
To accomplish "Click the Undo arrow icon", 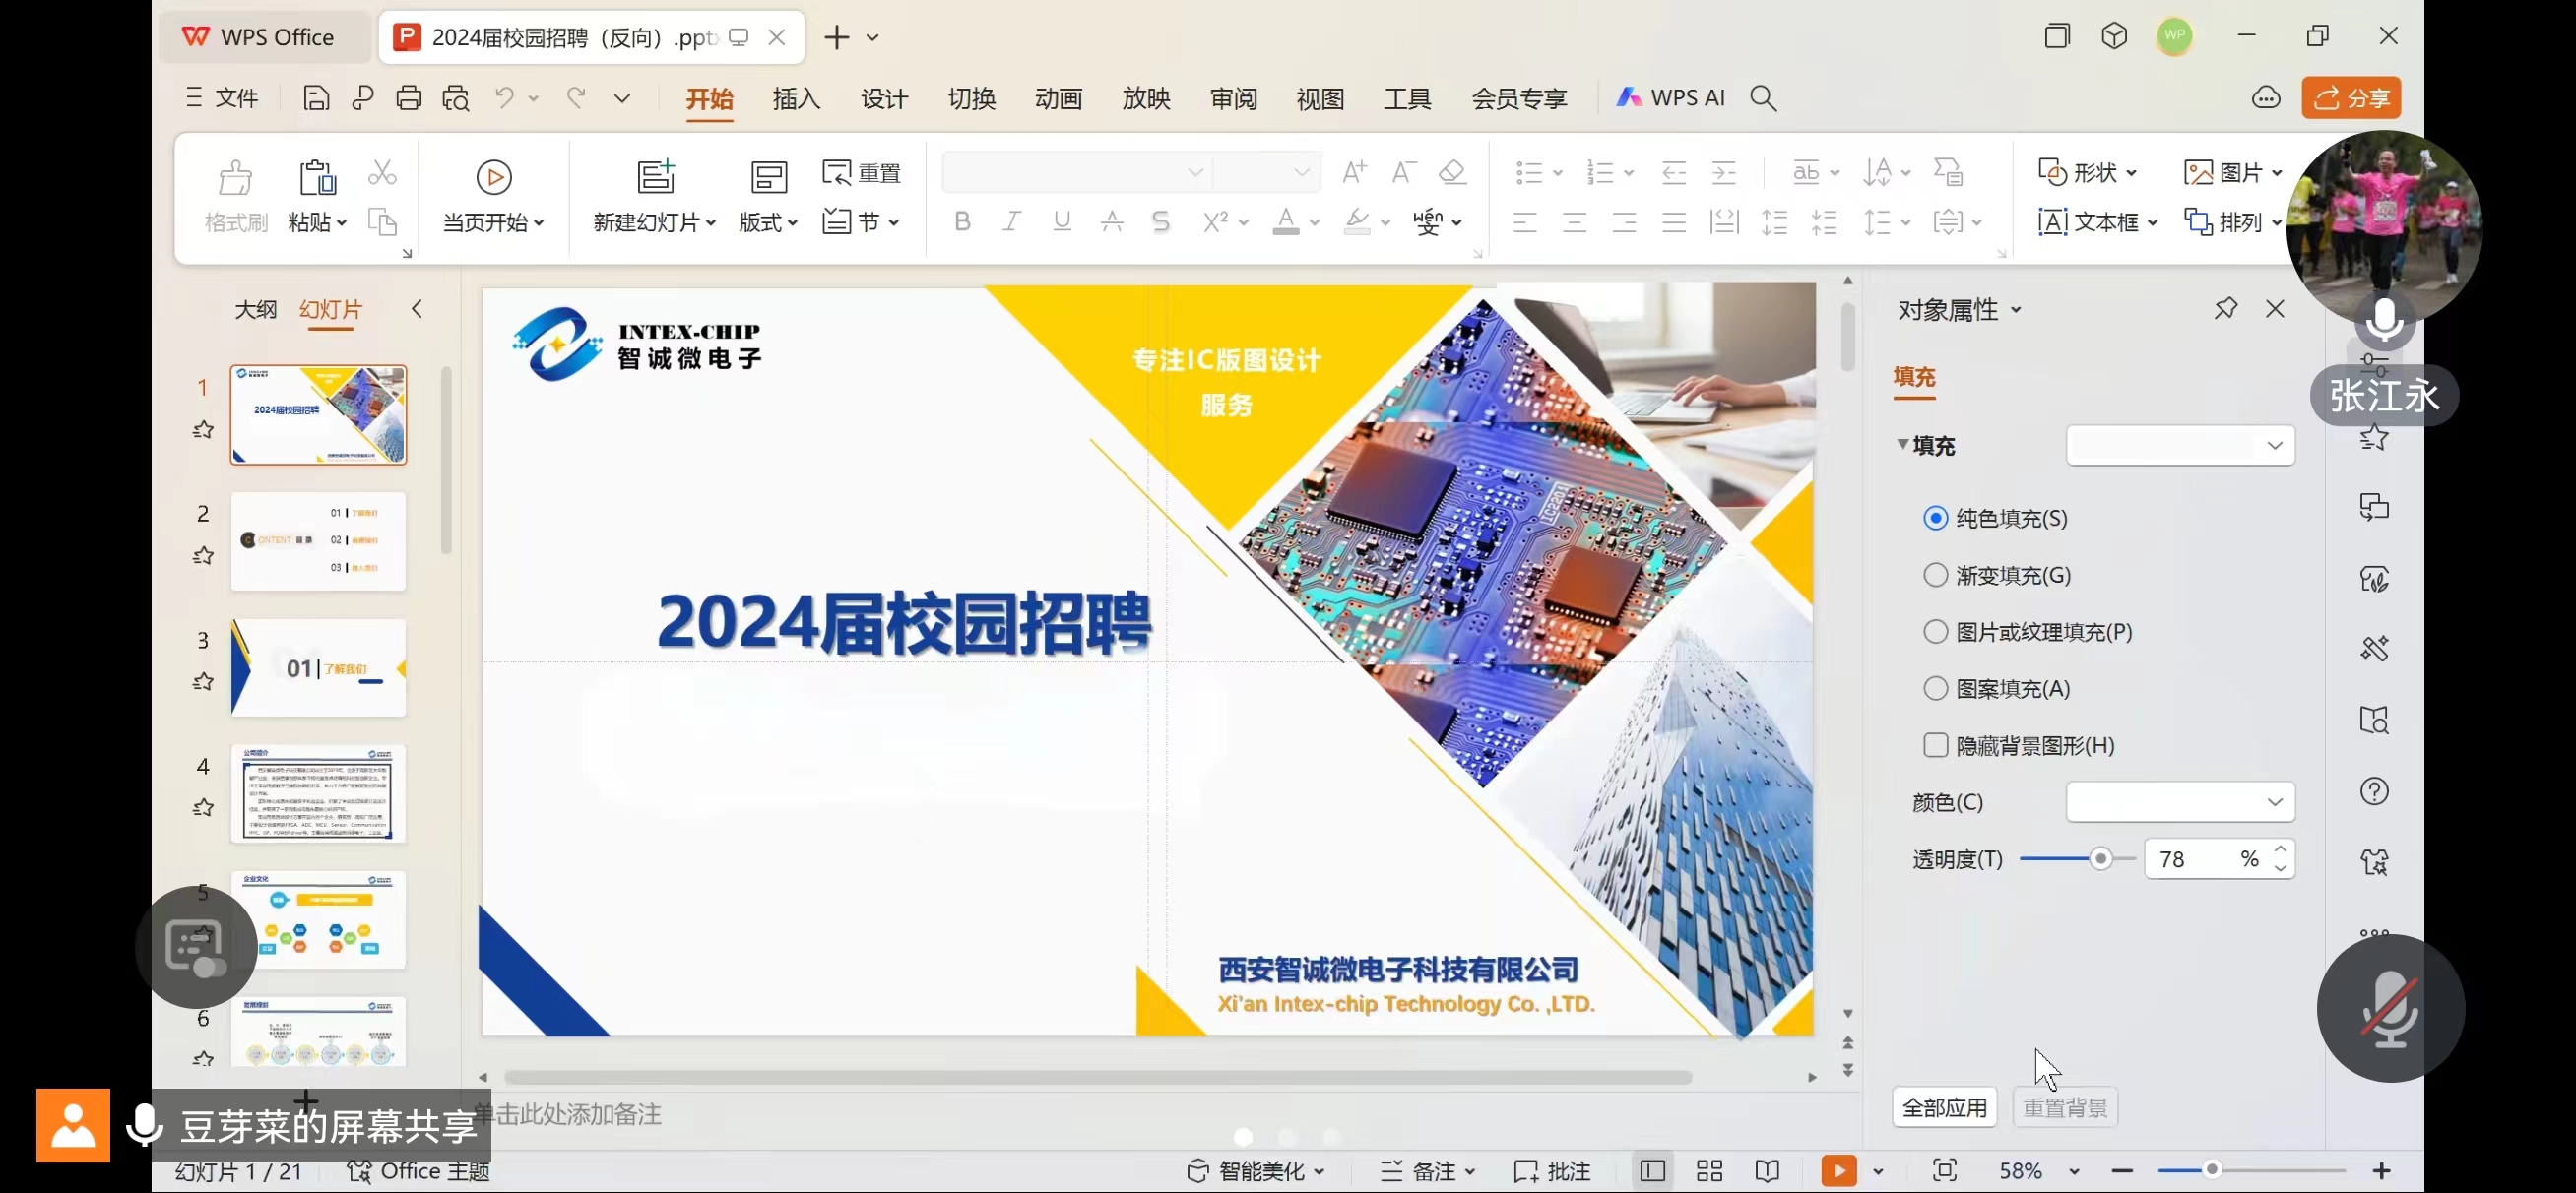I will (x=505, y=97).
